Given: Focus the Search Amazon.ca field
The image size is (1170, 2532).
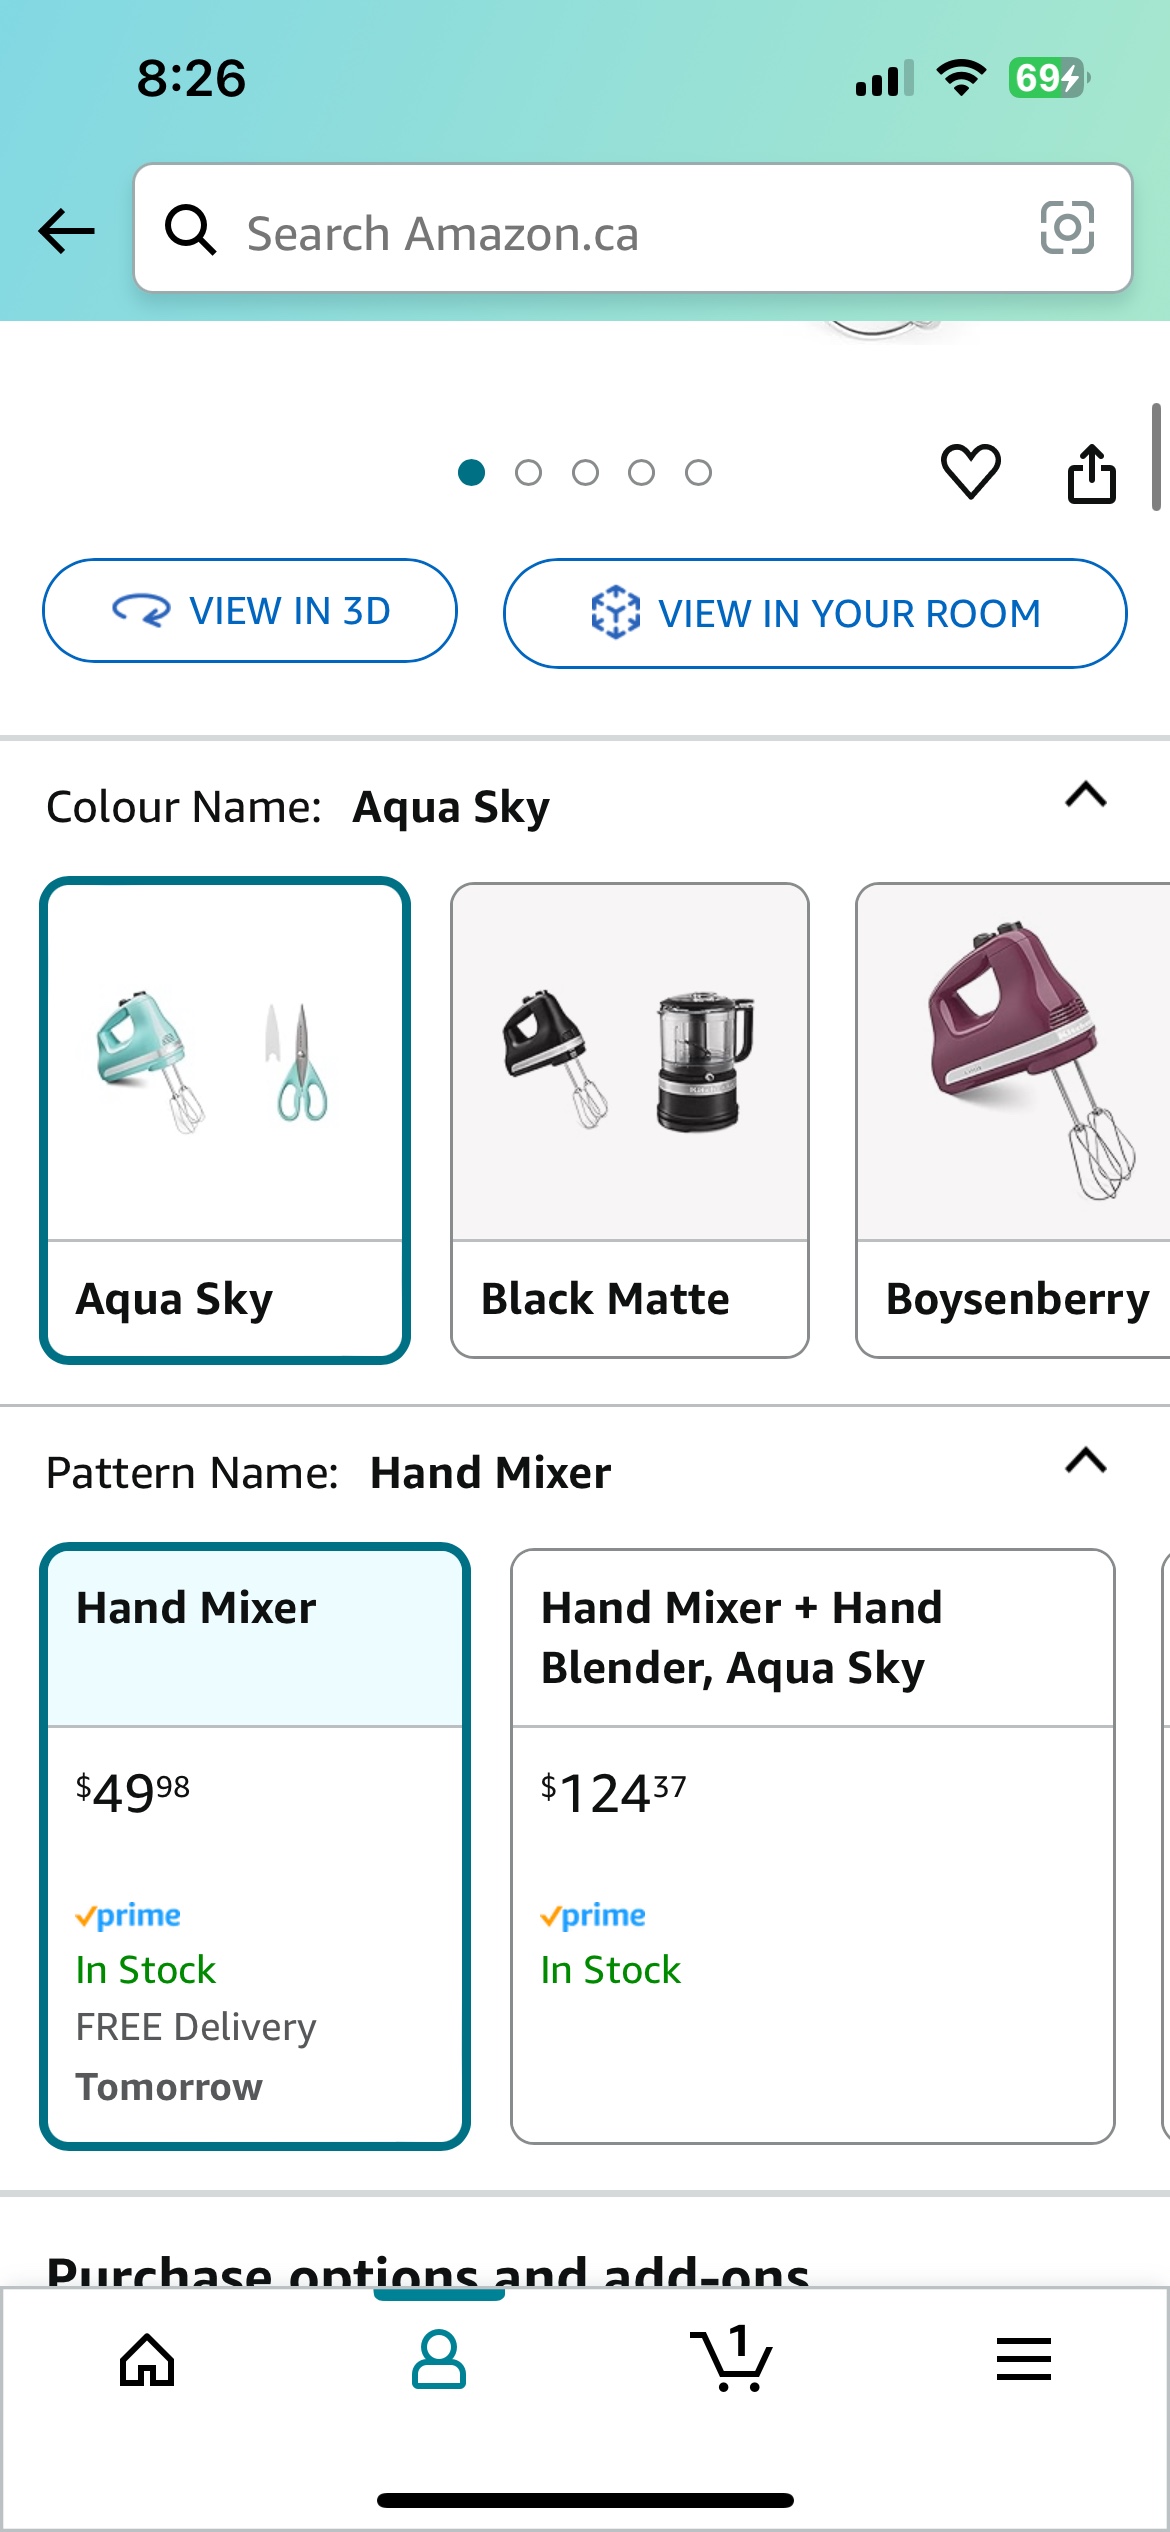Looking at the screenshot, I should click(620, 231).
